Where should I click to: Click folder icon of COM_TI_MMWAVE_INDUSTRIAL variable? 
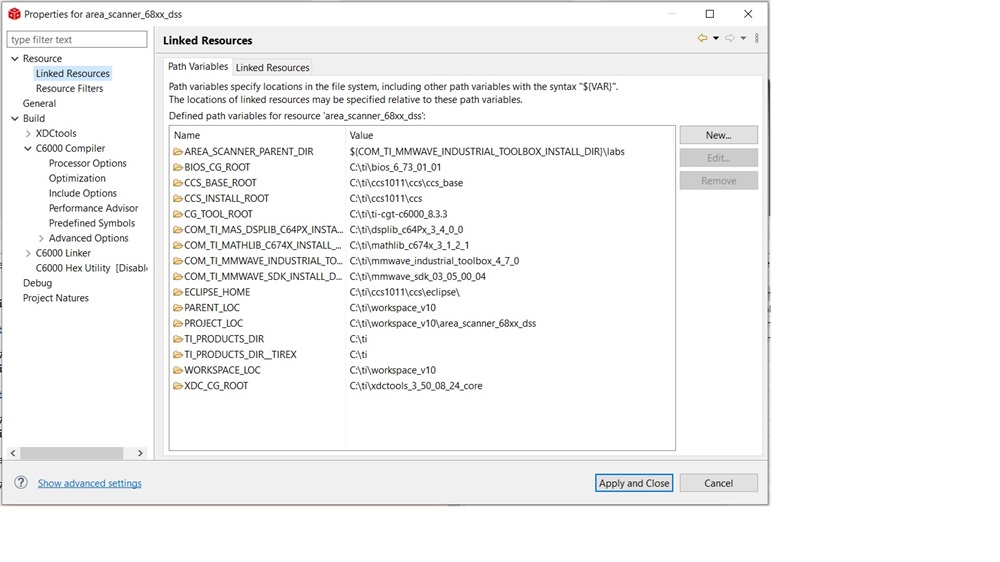coord(178,261)
